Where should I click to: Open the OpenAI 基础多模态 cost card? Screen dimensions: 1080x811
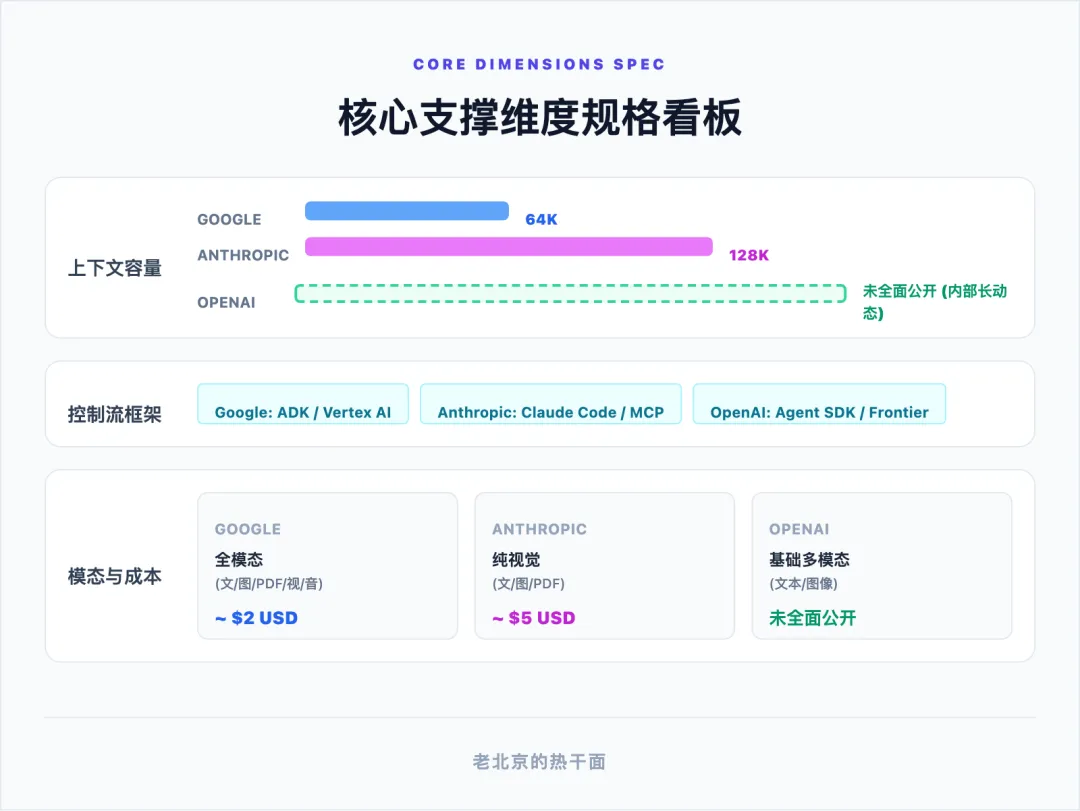pos(882,566)
